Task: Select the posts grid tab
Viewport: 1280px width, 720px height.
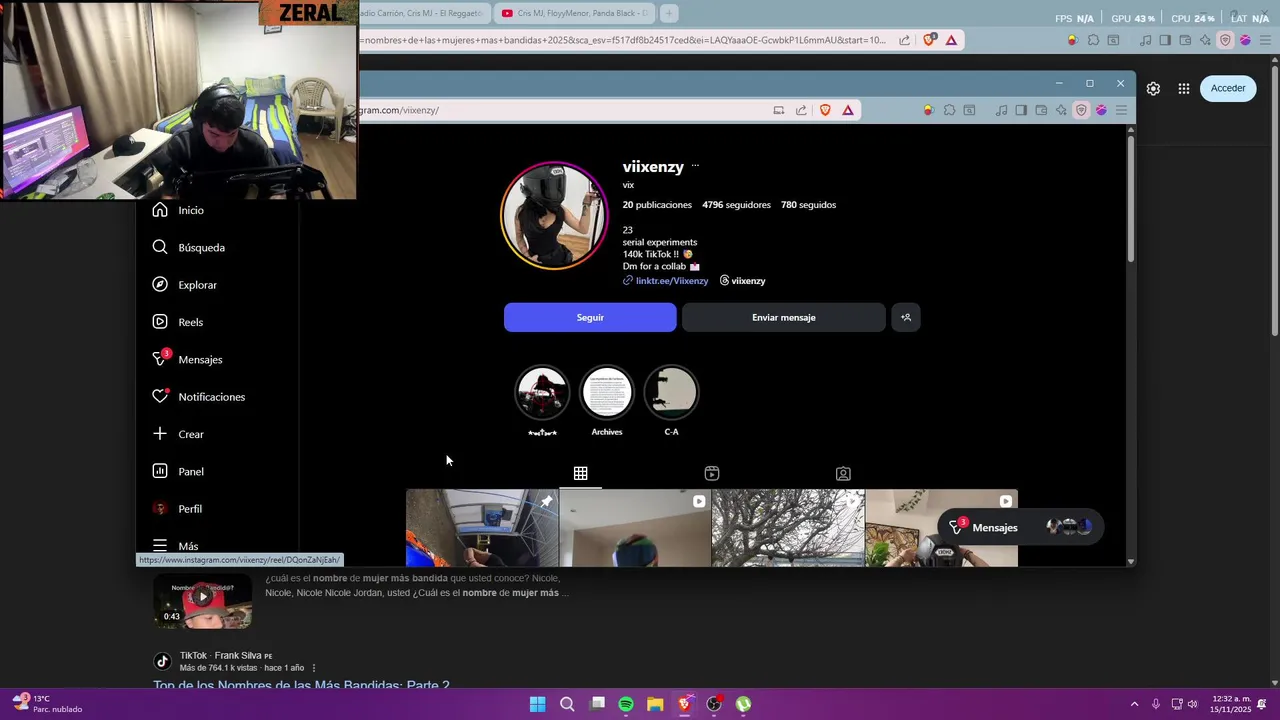Action: [x=580, y=473]
